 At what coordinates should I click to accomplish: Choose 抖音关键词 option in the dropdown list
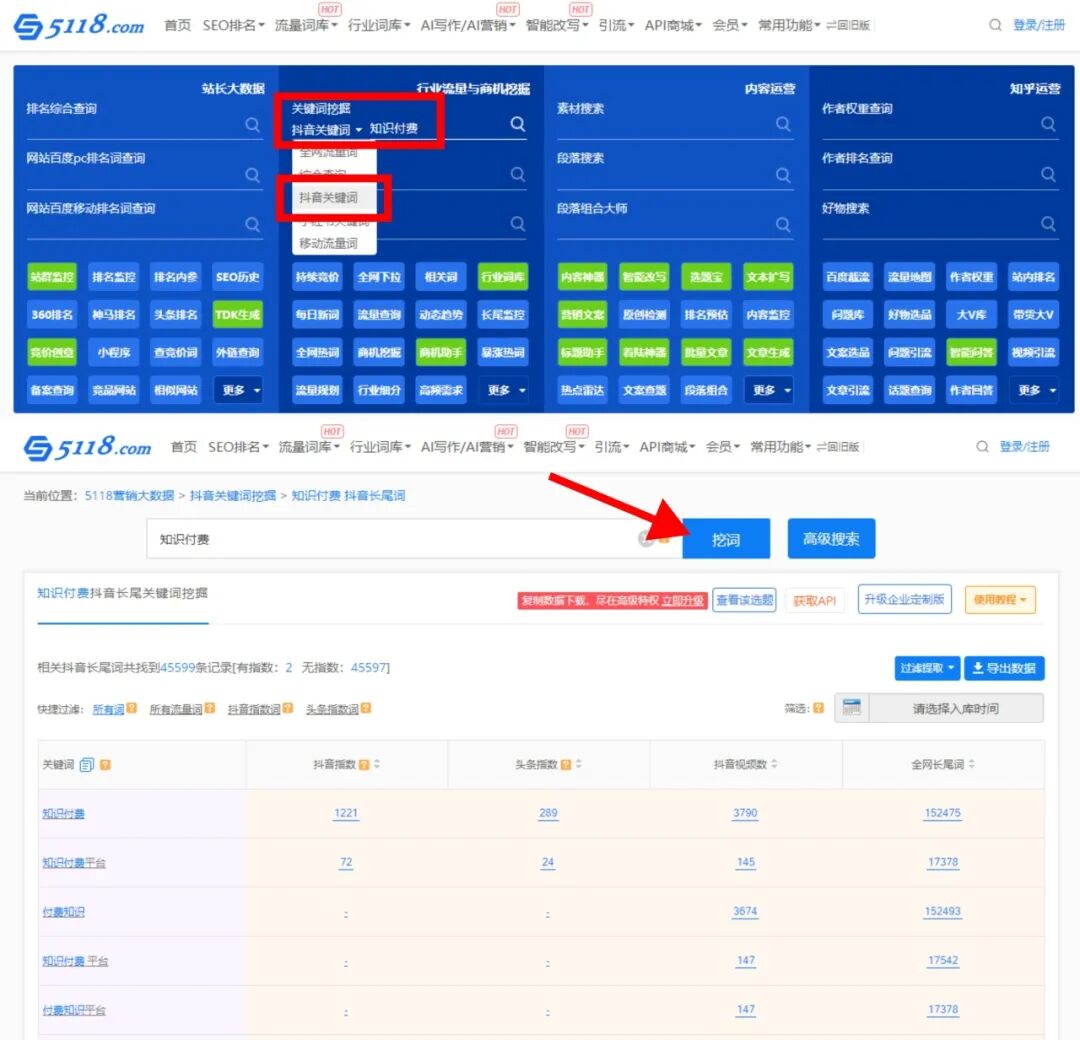(x=328, y=198)
